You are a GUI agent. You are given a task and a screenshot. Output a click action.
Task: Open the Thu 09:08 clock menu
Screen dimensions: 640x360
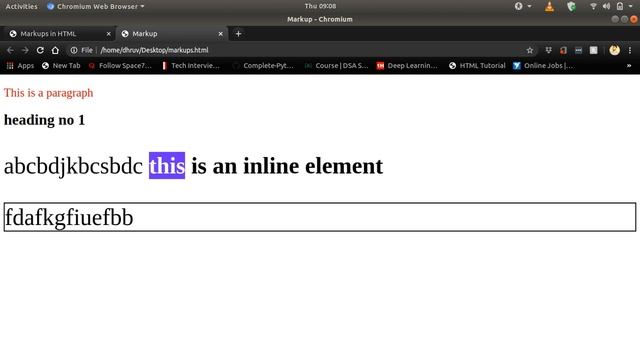tap(320, 6)
